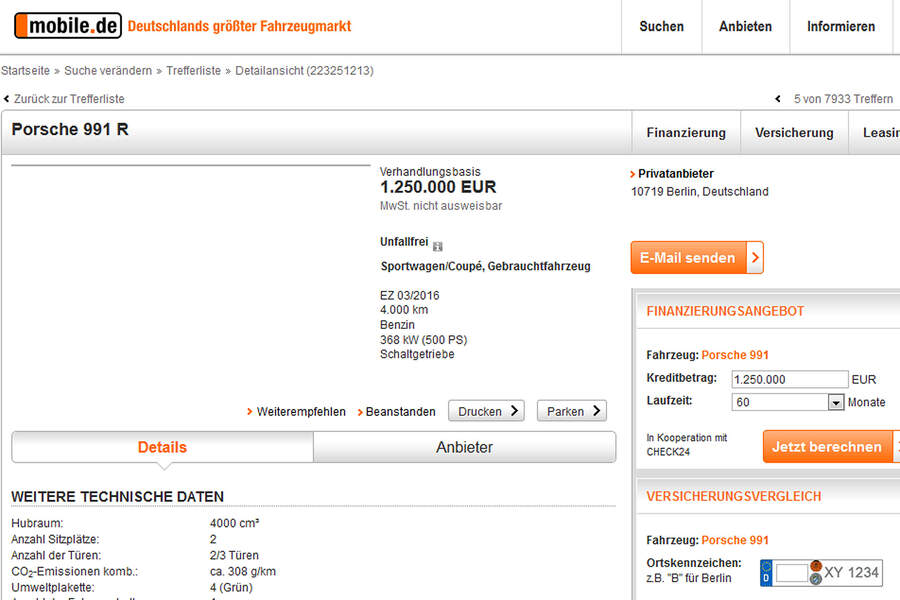
Task: Open the Anbieten menu
Action: tap(745, 26)
